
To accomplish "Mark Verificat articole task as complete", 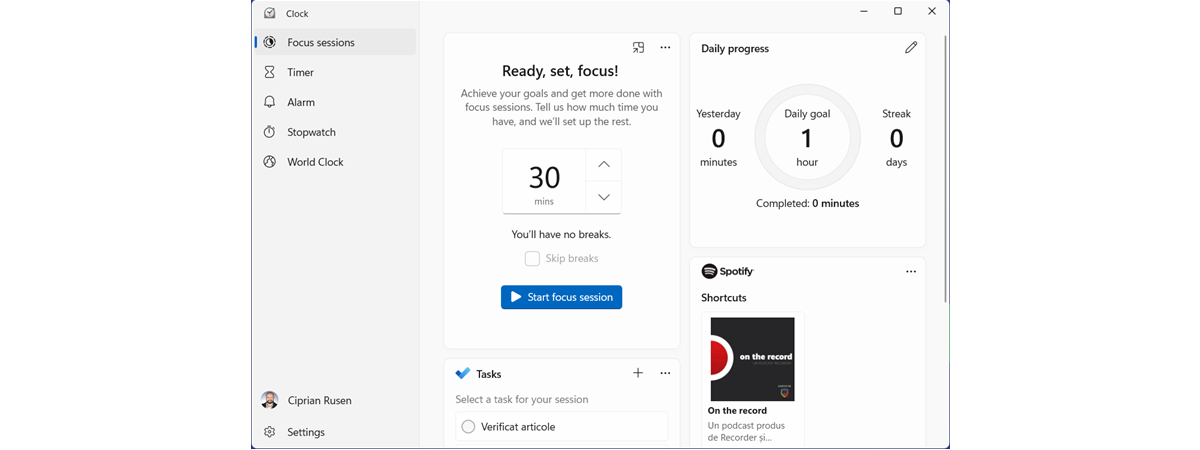I will click(468, 427).
